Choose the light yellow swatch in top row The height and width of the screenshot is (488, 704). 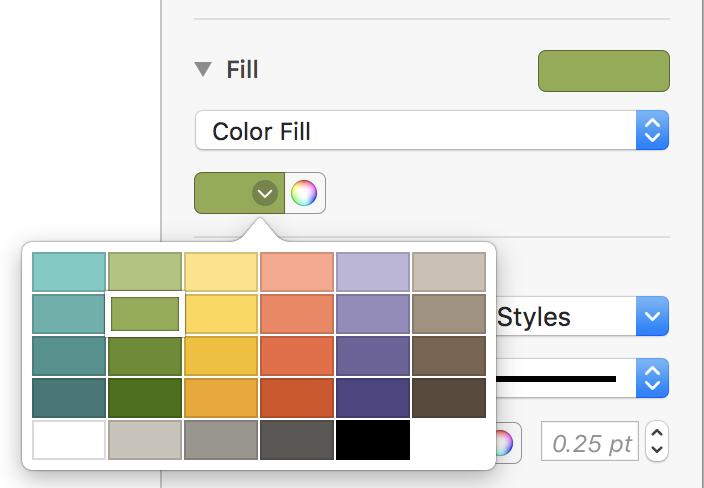221,272
